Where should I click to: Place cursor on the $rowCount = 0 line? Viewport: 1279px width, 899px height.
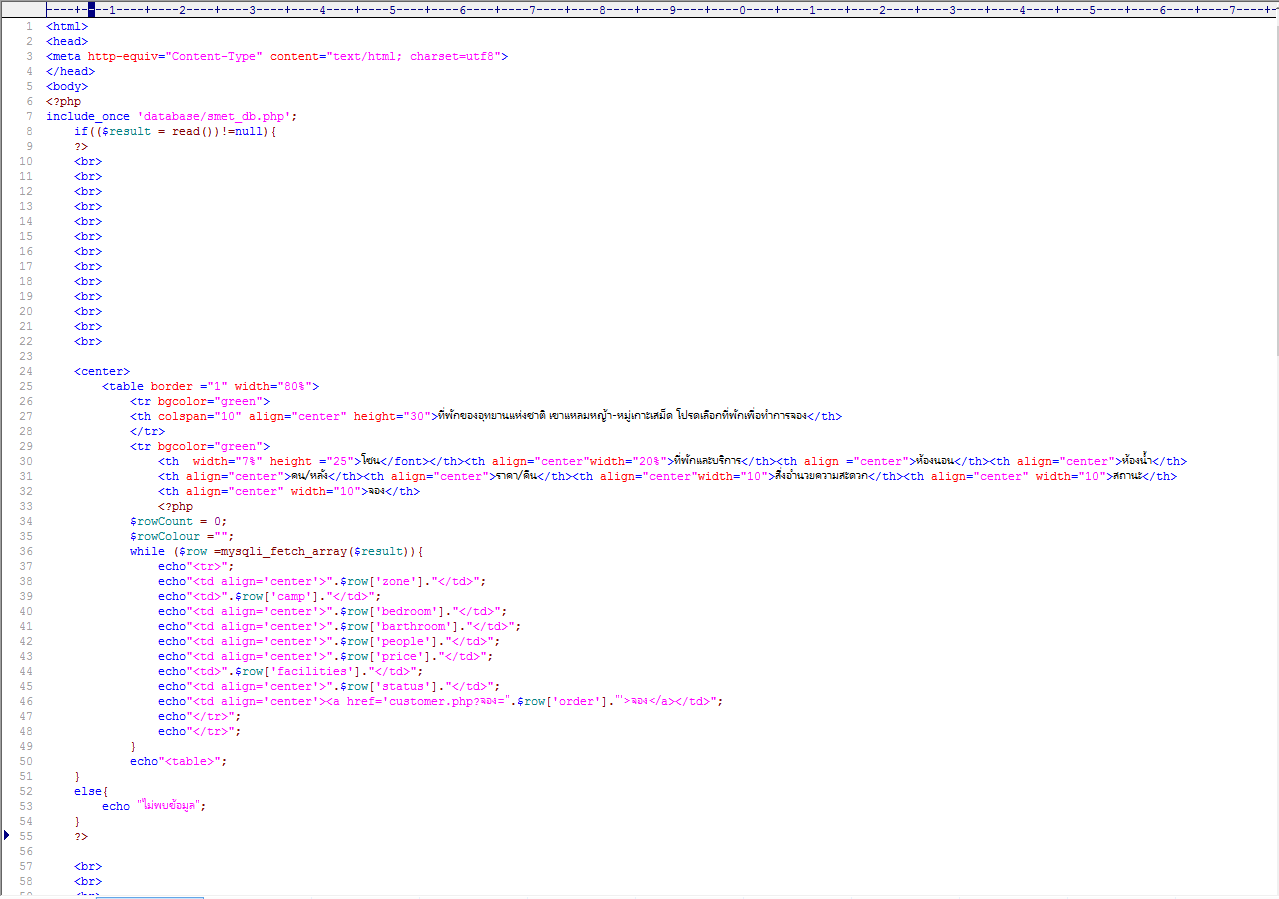pyautogui.click(x=178, y=521)
